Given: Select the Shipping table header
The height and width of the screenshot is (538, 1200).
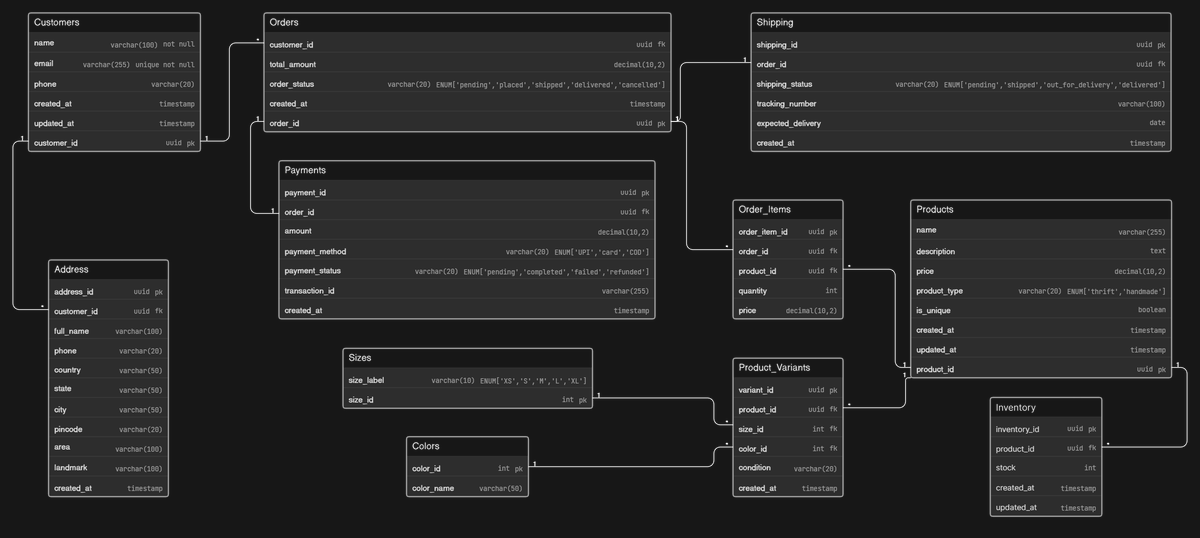Looking at the screenshot, I should coord(961,22).
